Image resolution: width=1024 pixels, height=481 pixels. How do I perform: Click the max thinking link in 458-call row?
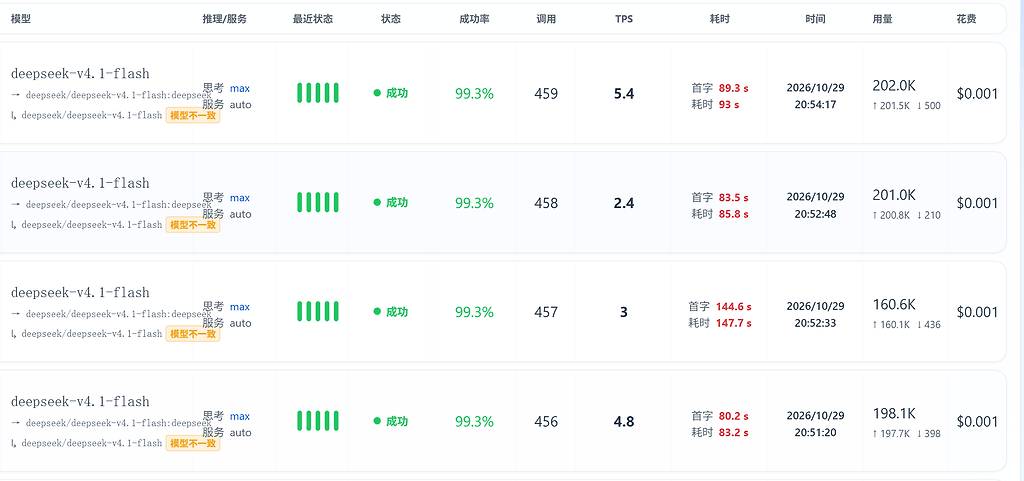(x=240, y=198)
